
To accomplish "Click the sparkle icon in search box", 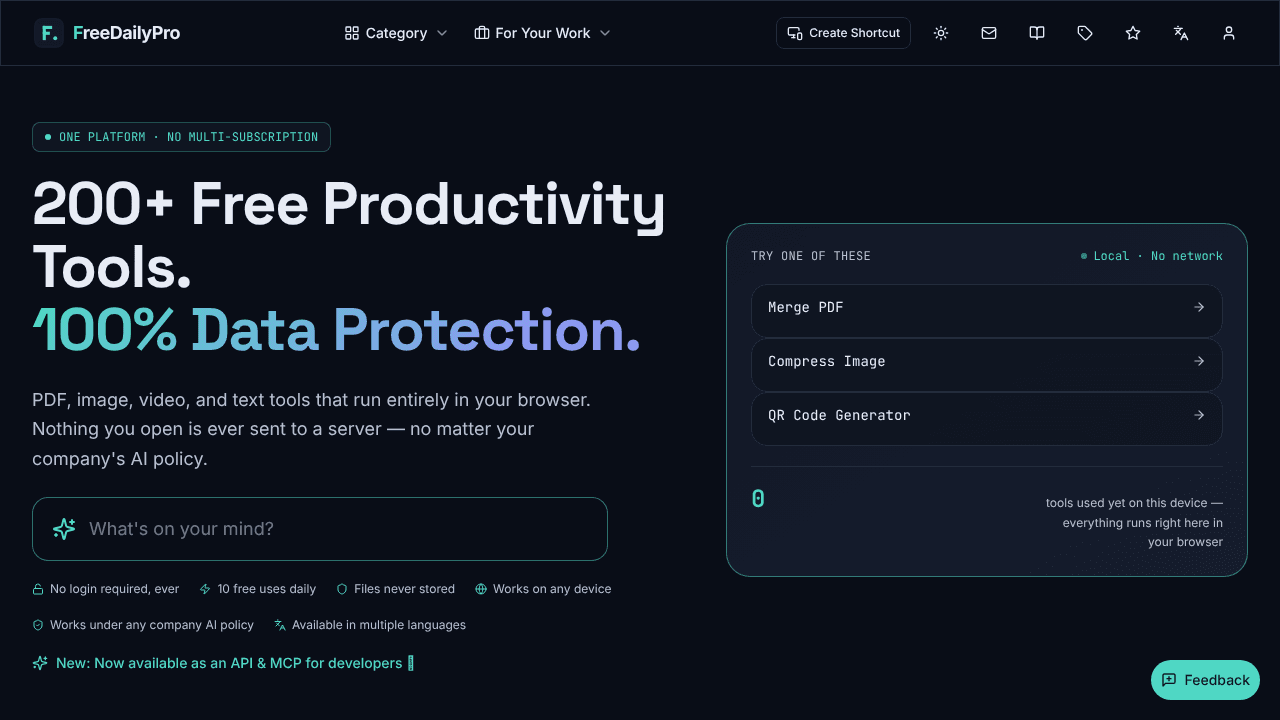I will [64, 529].
